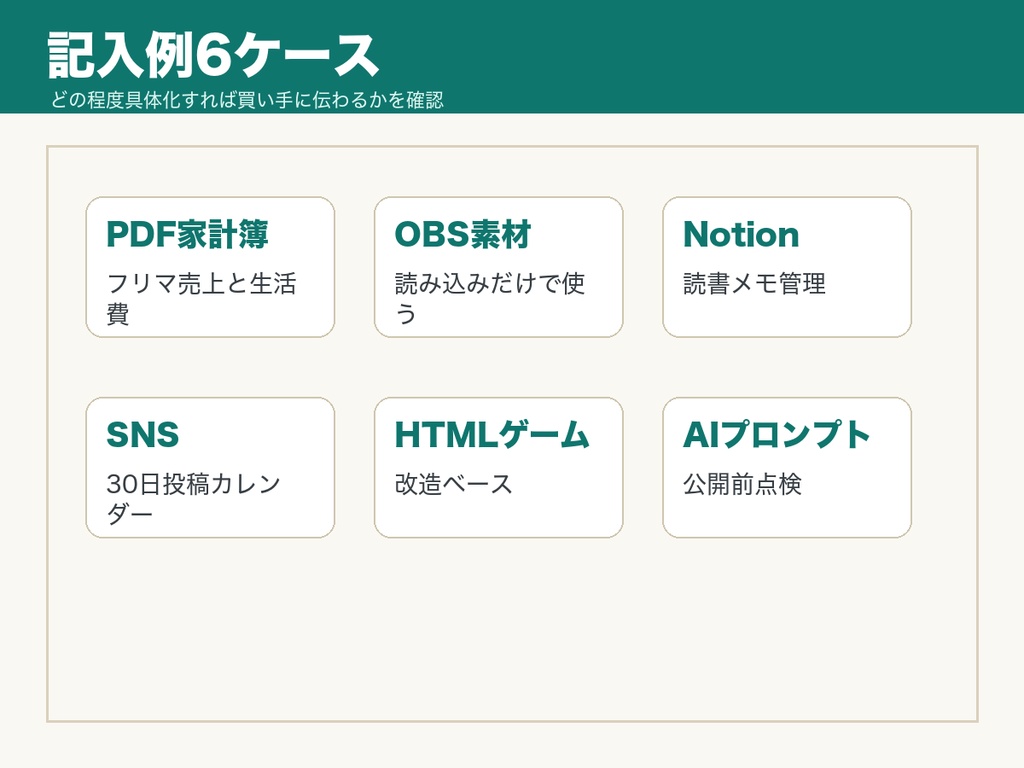The height and width of the screenshot is (768, 1024).
Task: Click the 改造ベース description
Action: tap(454, 484)
